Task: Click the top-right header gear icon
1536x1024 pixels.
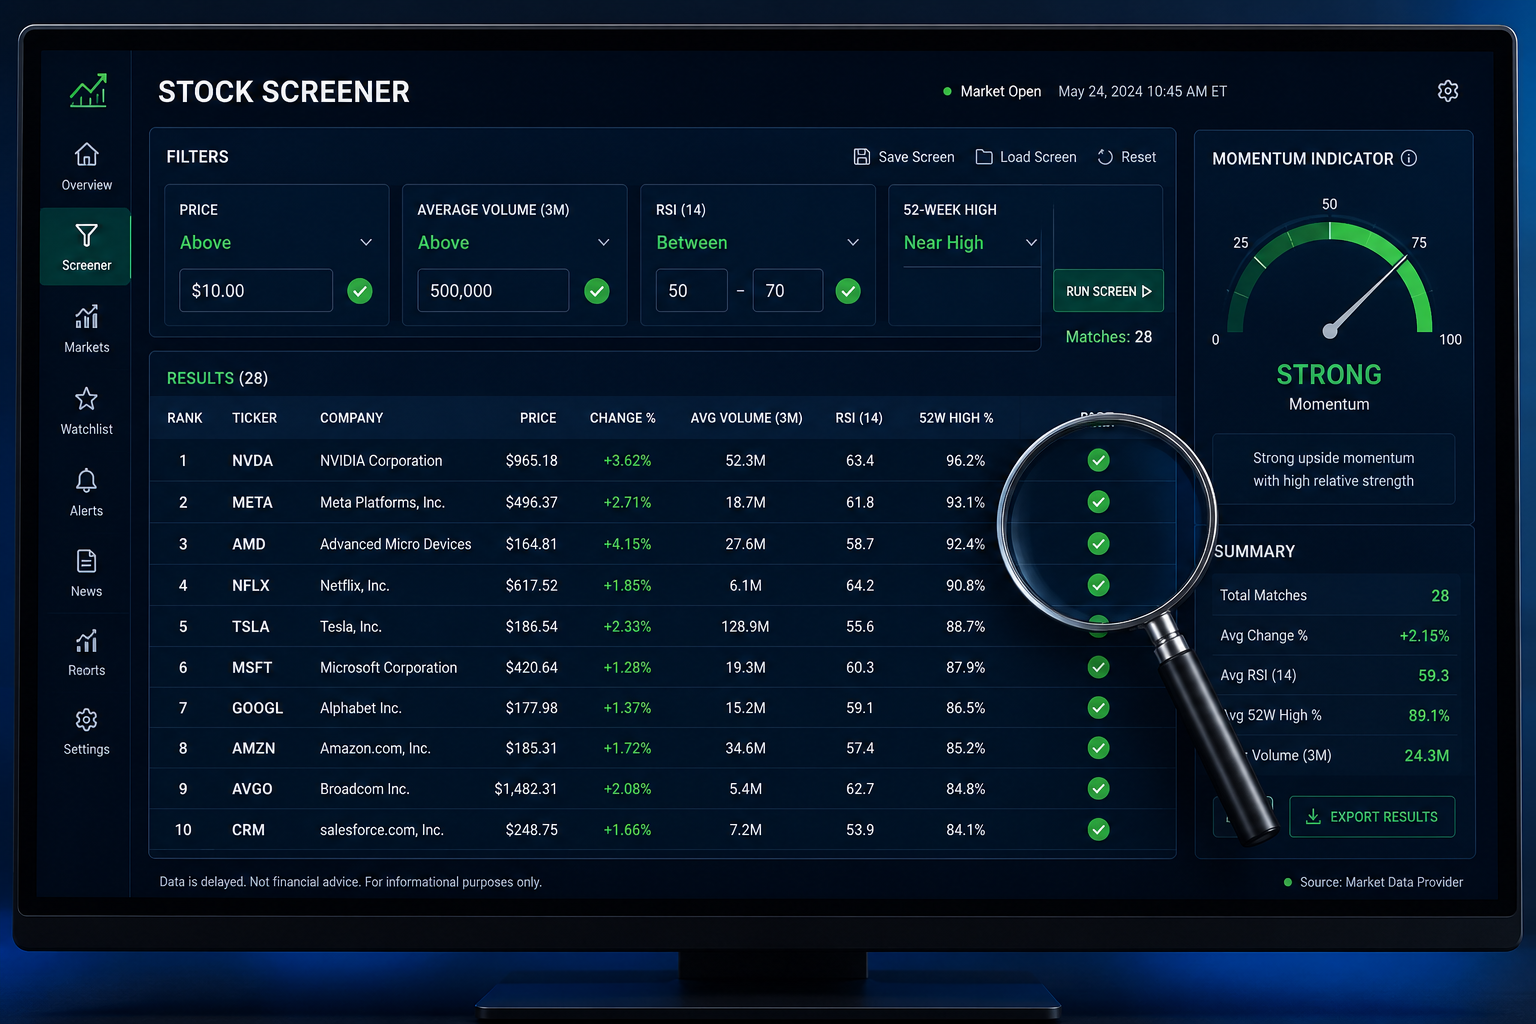Action: pyautogui.click(x=1448, y=91)
